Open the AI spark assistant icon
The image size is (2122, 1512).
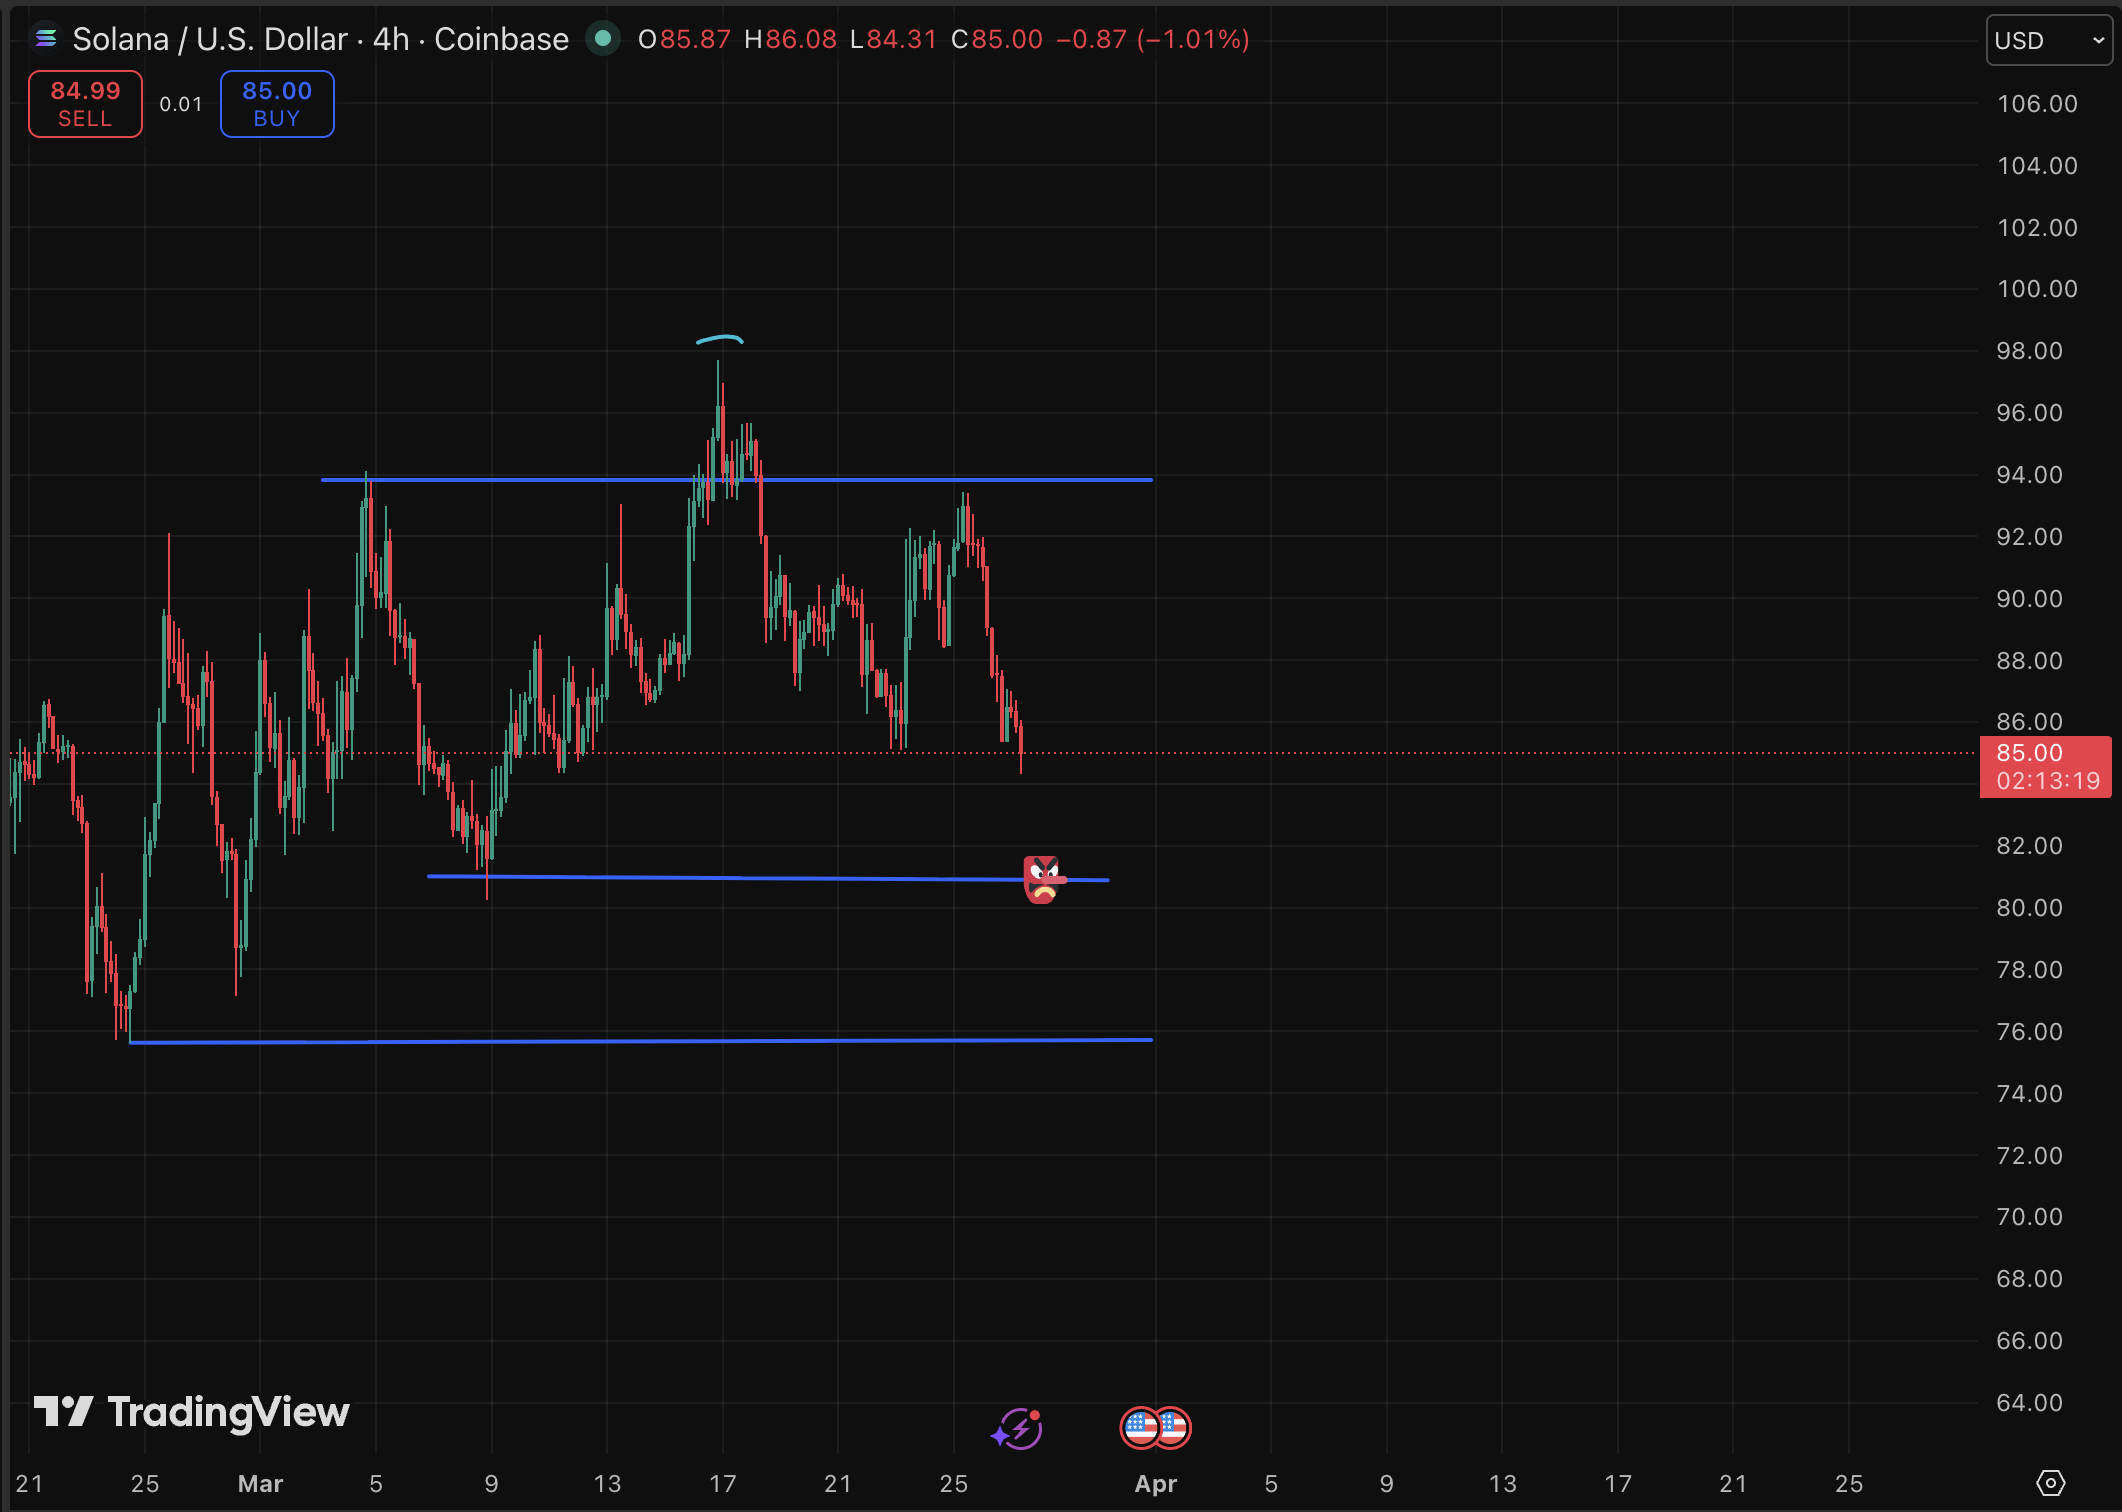tap(1016, 1428)
